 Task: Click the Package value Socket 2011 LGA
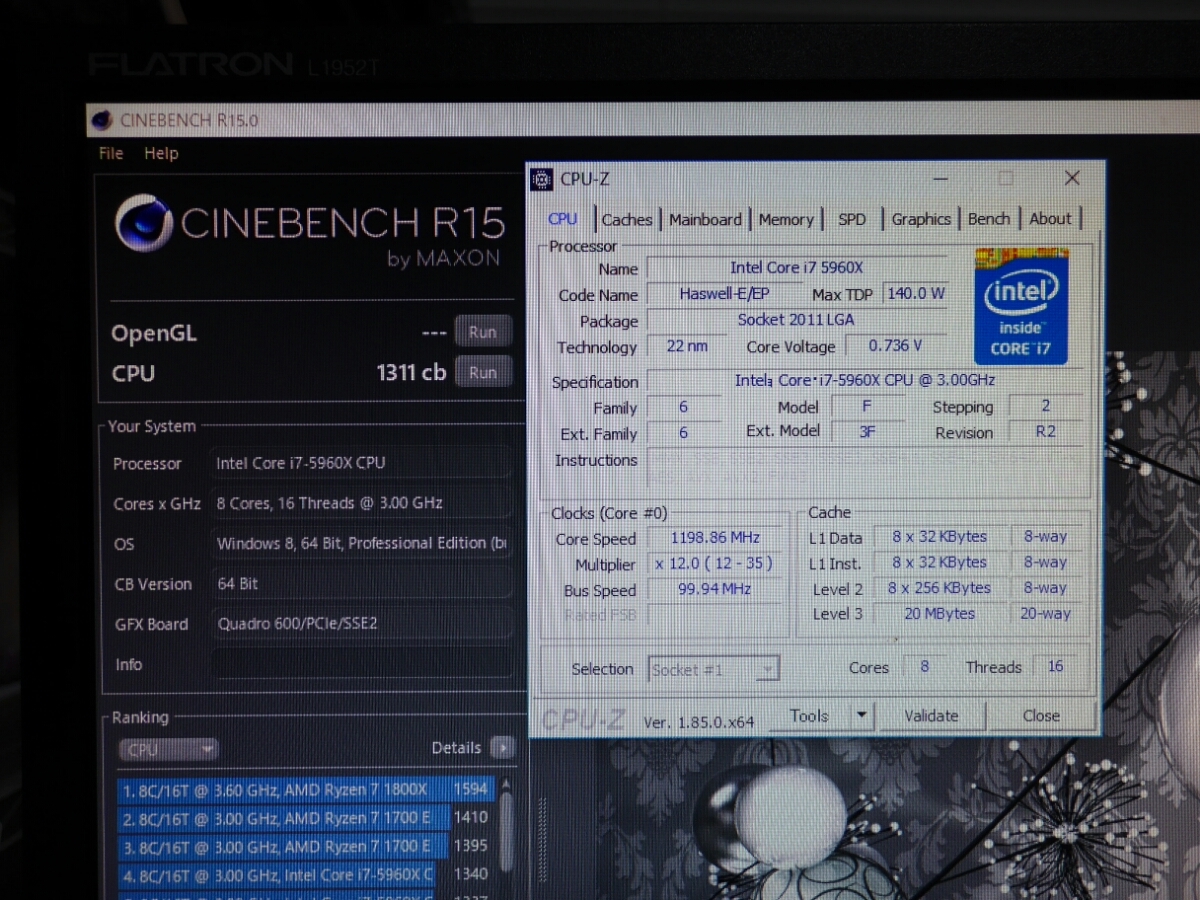(797, 320)
